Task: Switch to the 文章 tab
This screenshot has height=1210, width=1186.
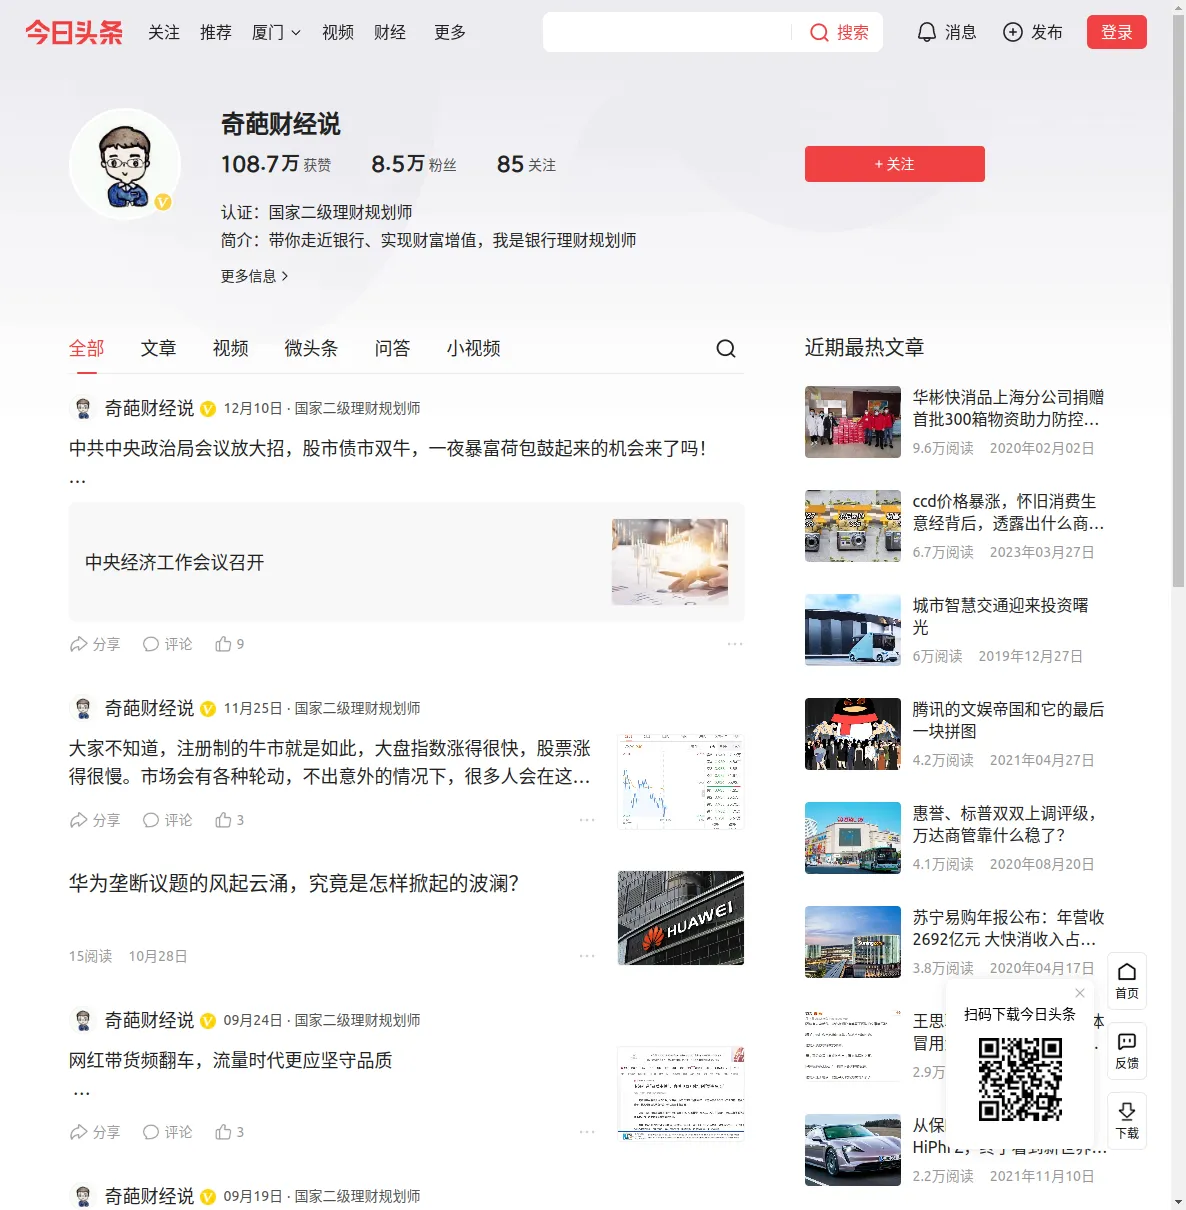Action: coord(158,348)
